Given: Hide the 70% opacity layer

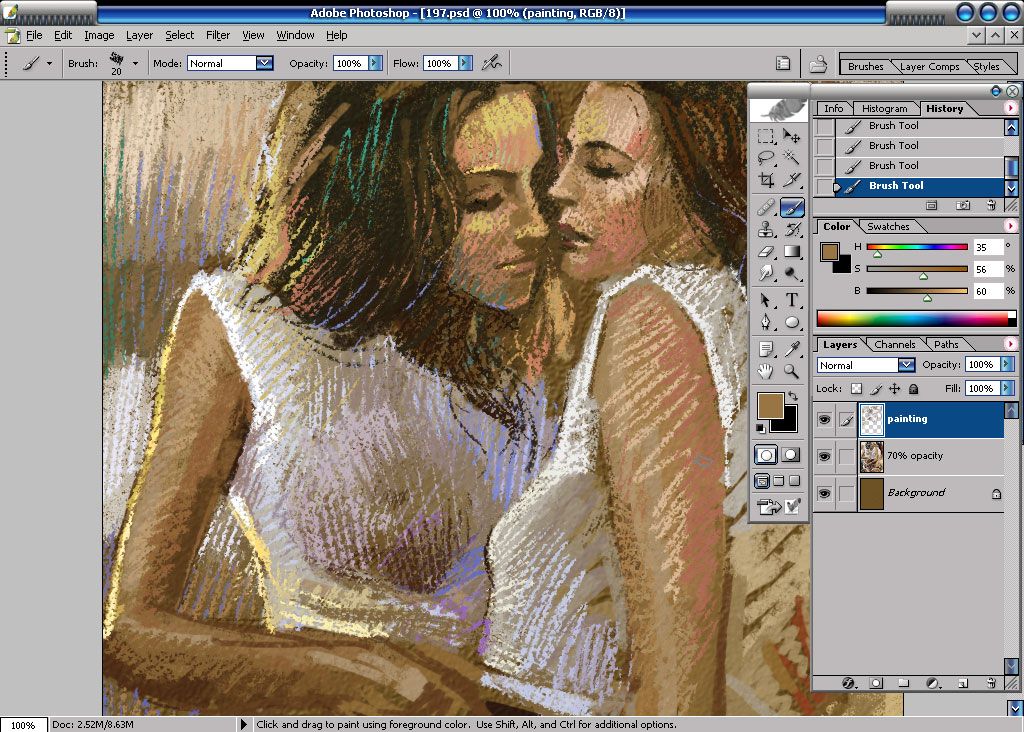Looking at the screenshot, I should 824,456.
